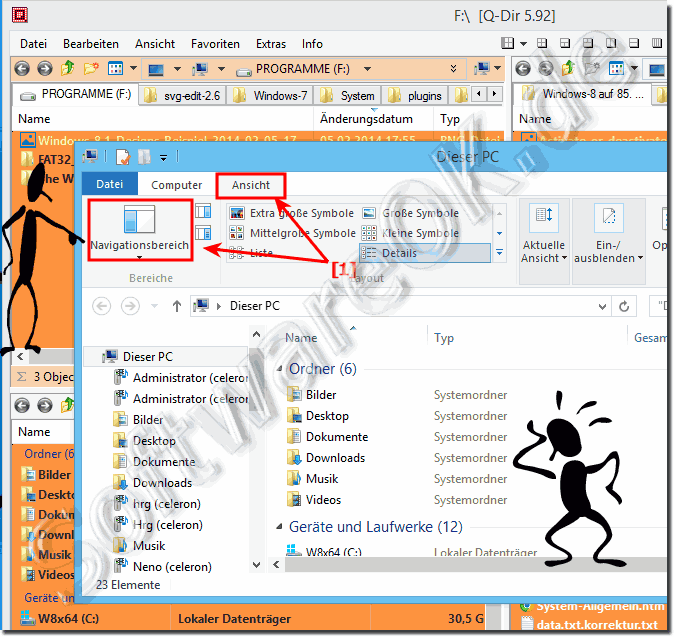Refresh the Dieser PC address bar
674x637 pixels.
624,306
